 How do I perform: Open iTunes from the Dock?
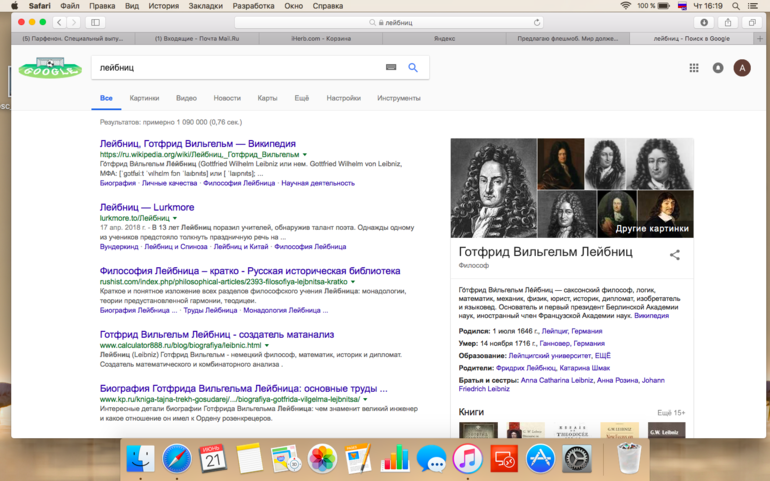467,459
